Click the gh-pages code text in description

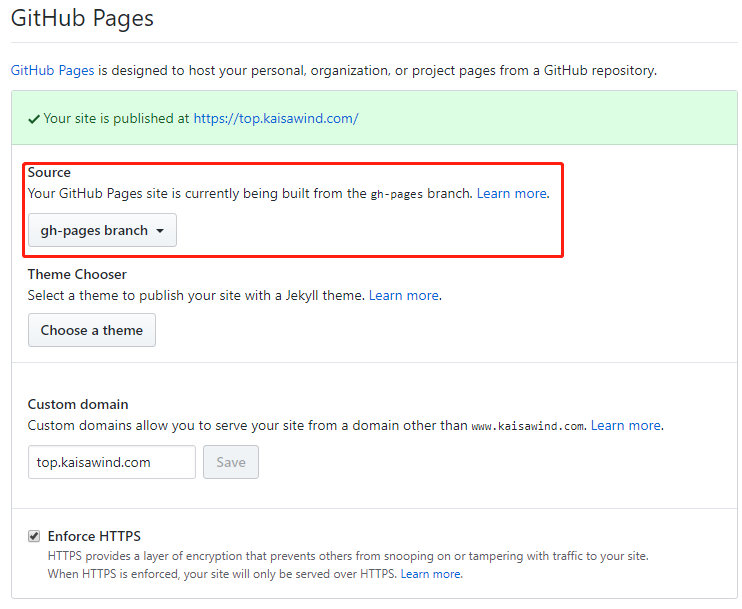pos(397,194)
